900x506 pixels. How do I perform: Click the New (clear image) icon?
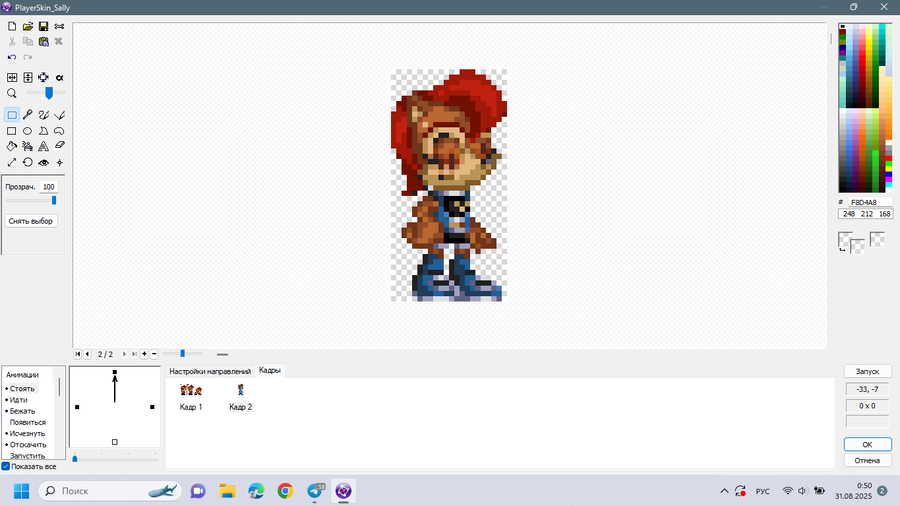[x=12, y=26]
